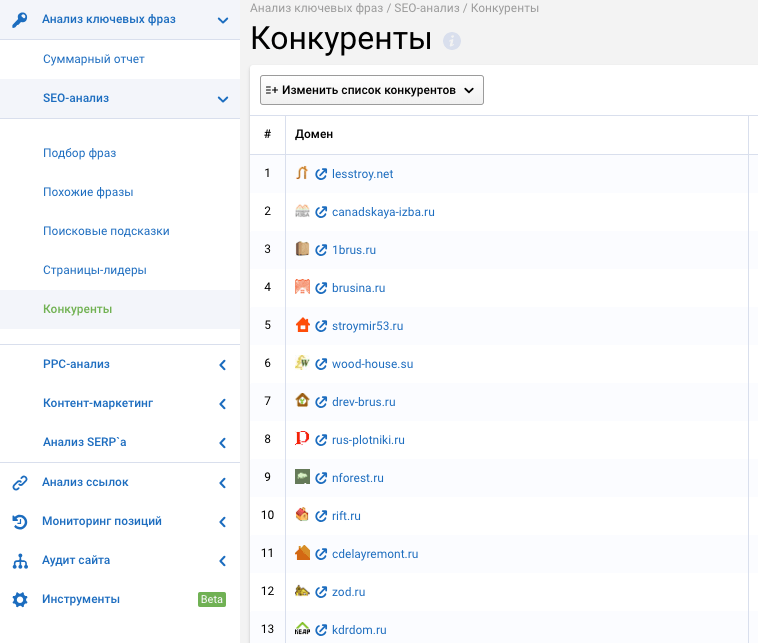Expand the PPC-анализ section chevron

[222, 365]
